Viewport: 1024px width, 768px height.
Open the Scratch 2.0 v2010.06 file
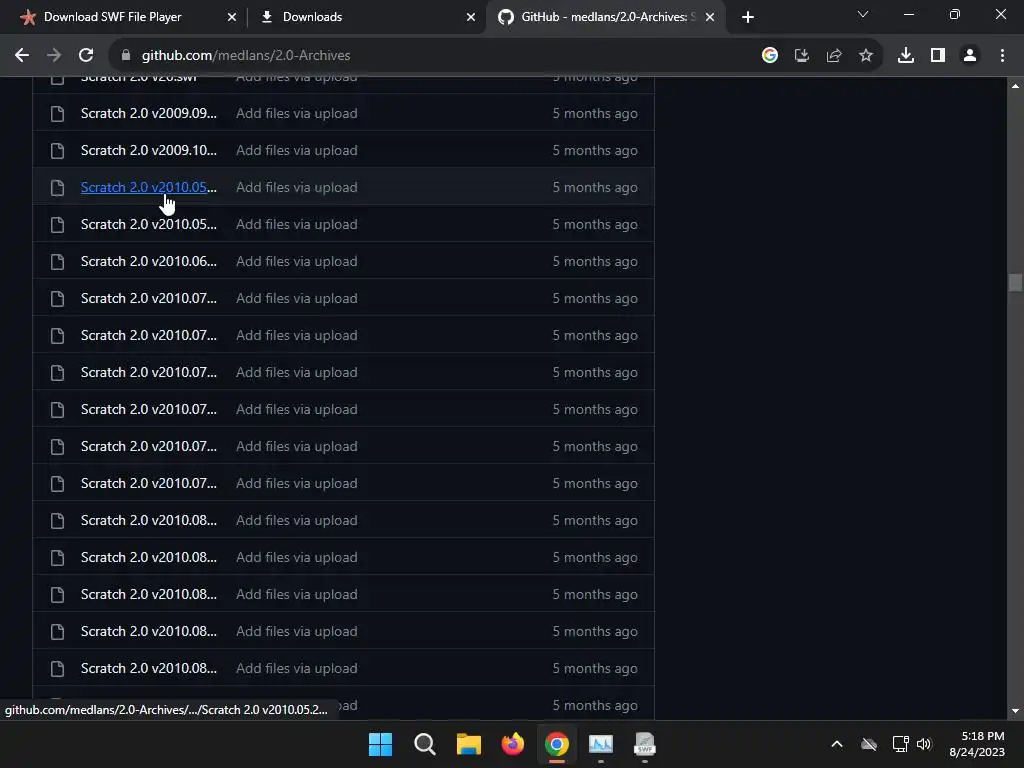[x=148, y=261]
